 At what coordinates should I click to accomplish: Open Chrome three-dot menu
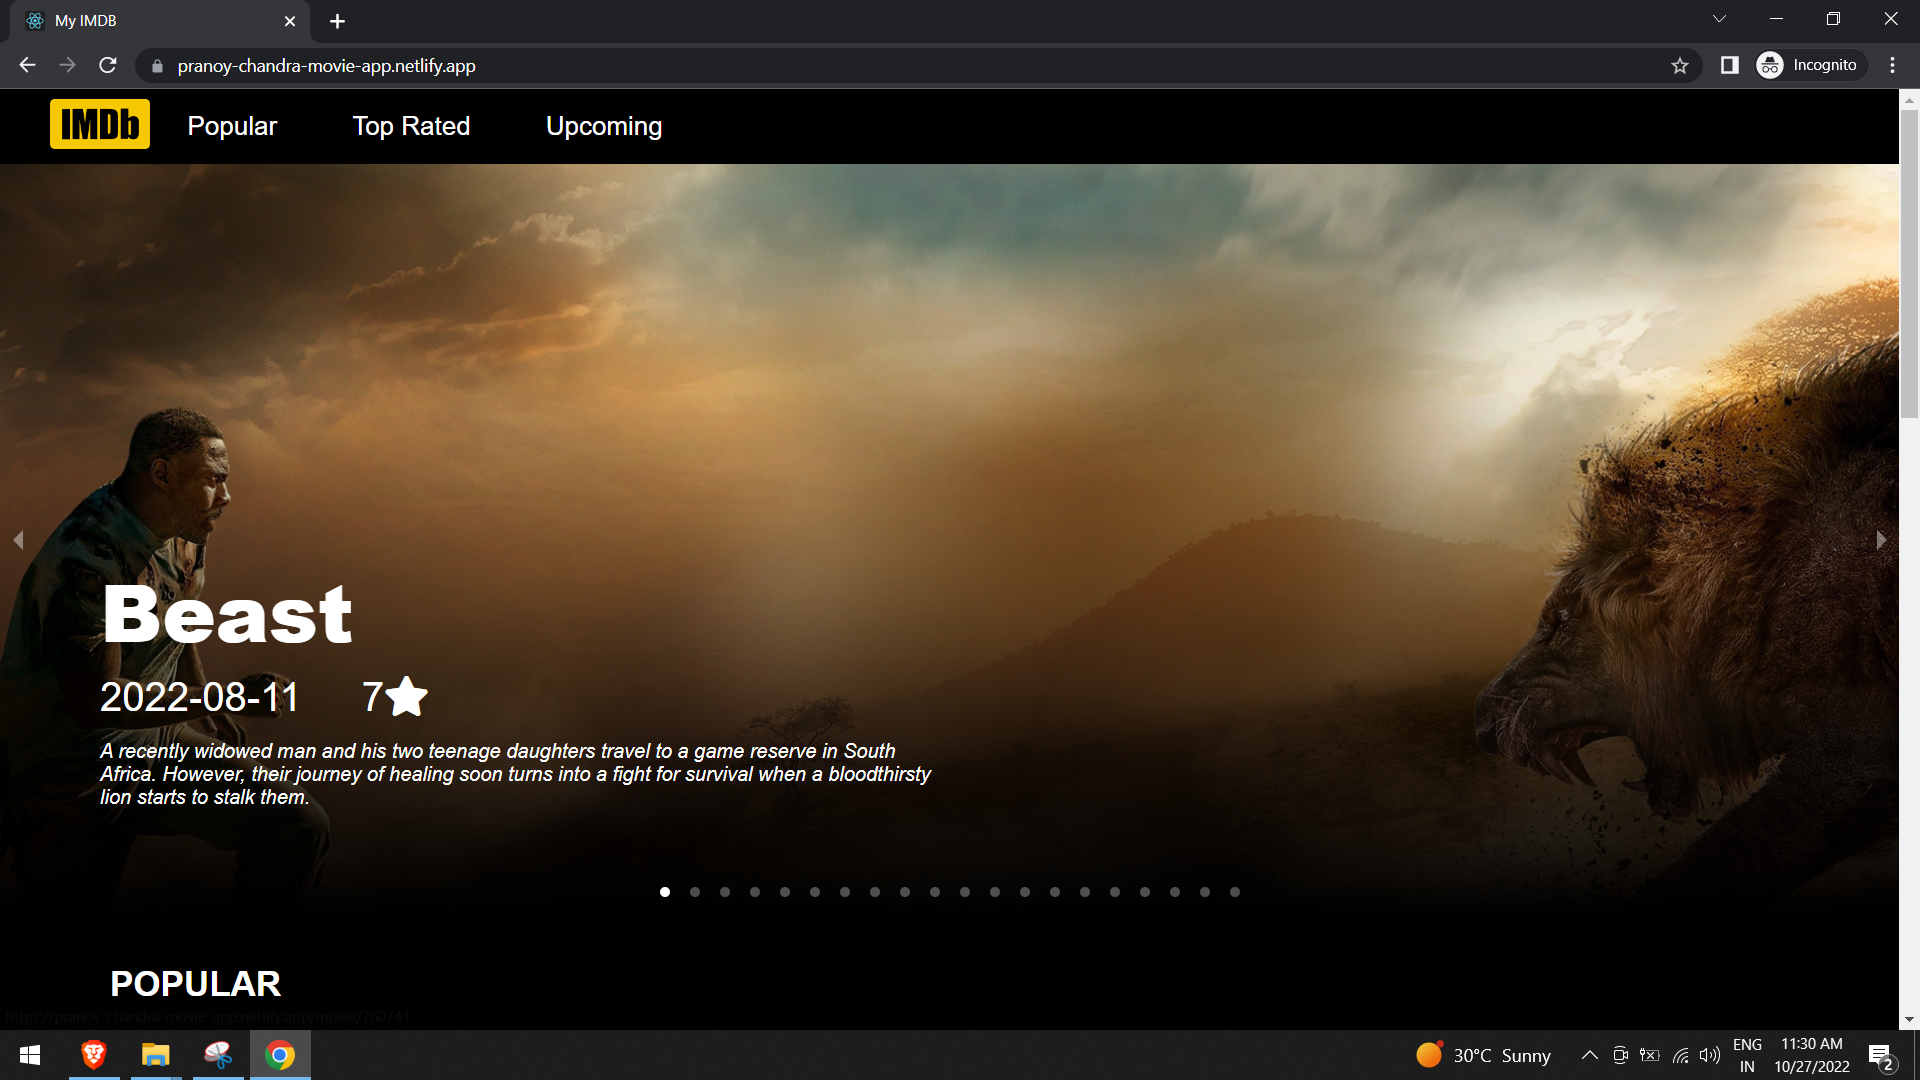(x=1892, y=66)
